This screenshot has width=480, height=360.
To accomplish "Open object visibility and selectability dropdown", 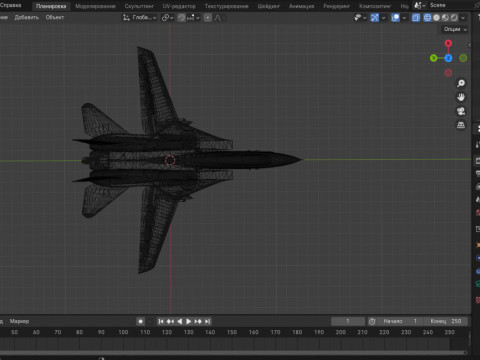I will [x=360, y=18].
